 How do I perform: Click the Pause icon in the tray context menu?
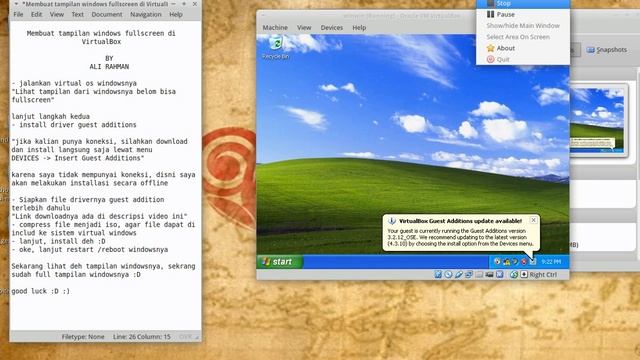490,14
